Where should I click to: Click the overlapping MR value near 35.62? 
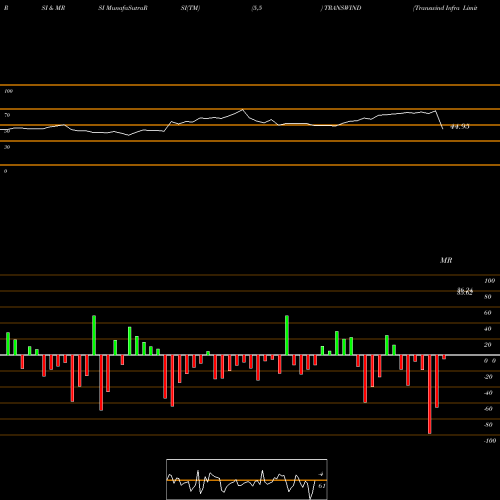[465, 292]
